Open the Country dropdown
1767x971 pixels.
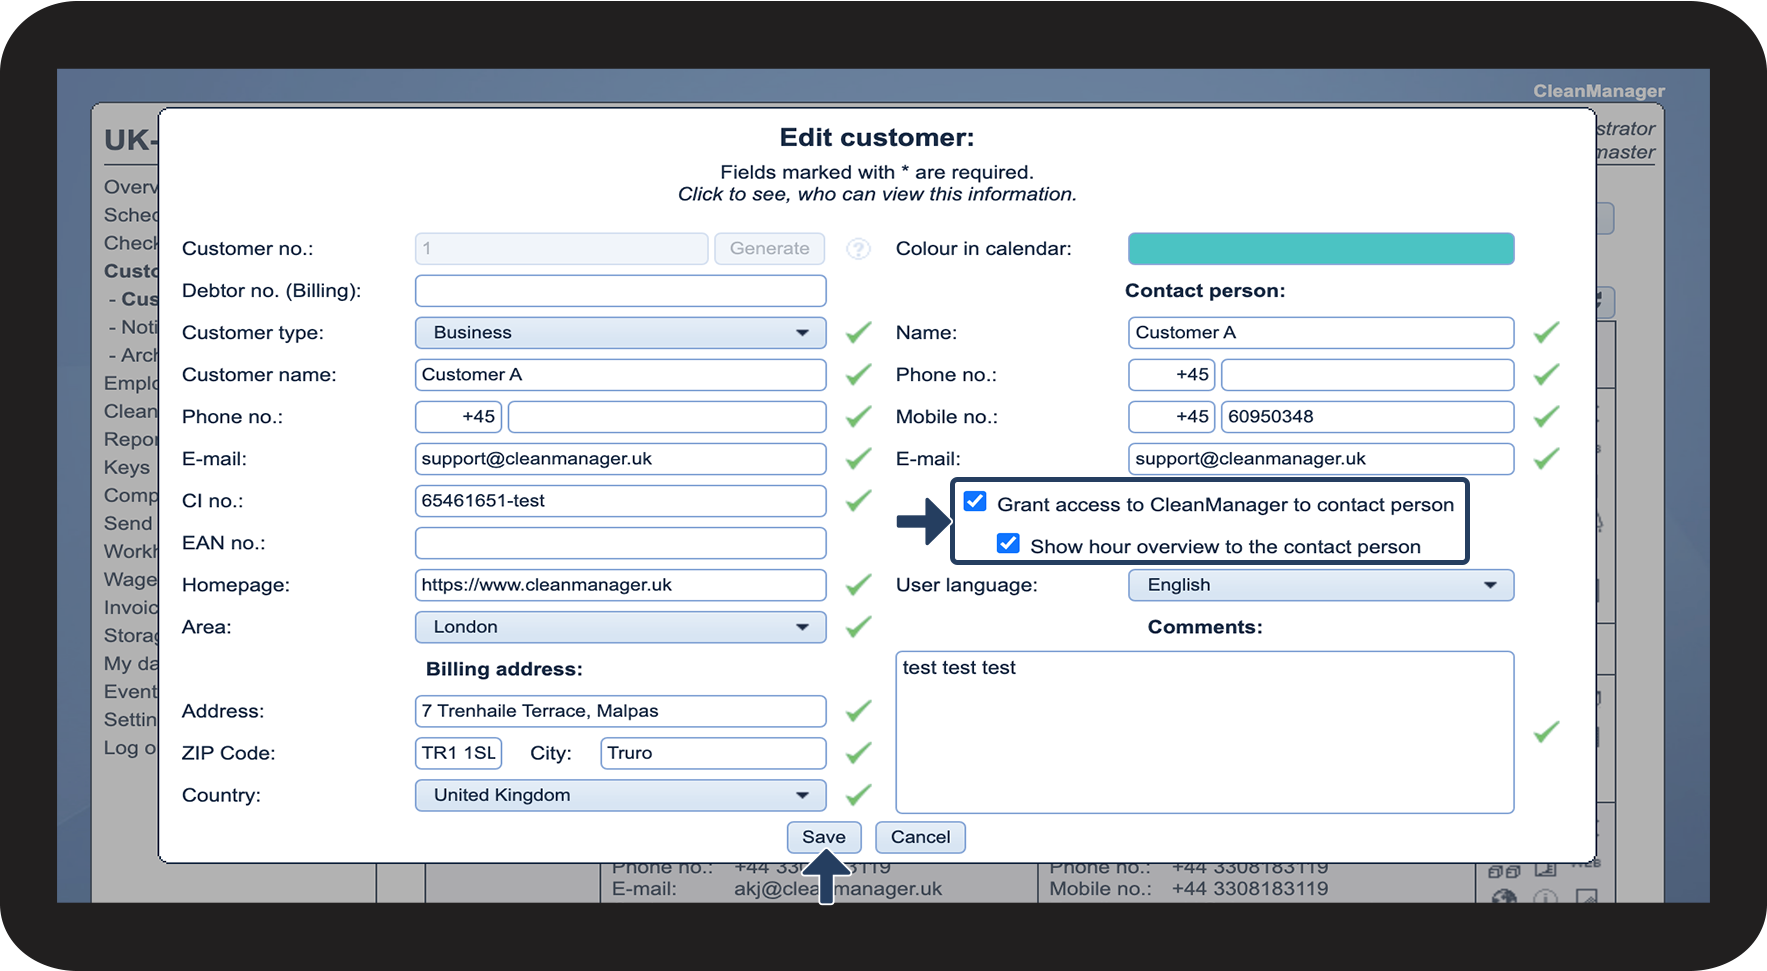(x=620, y=795)
